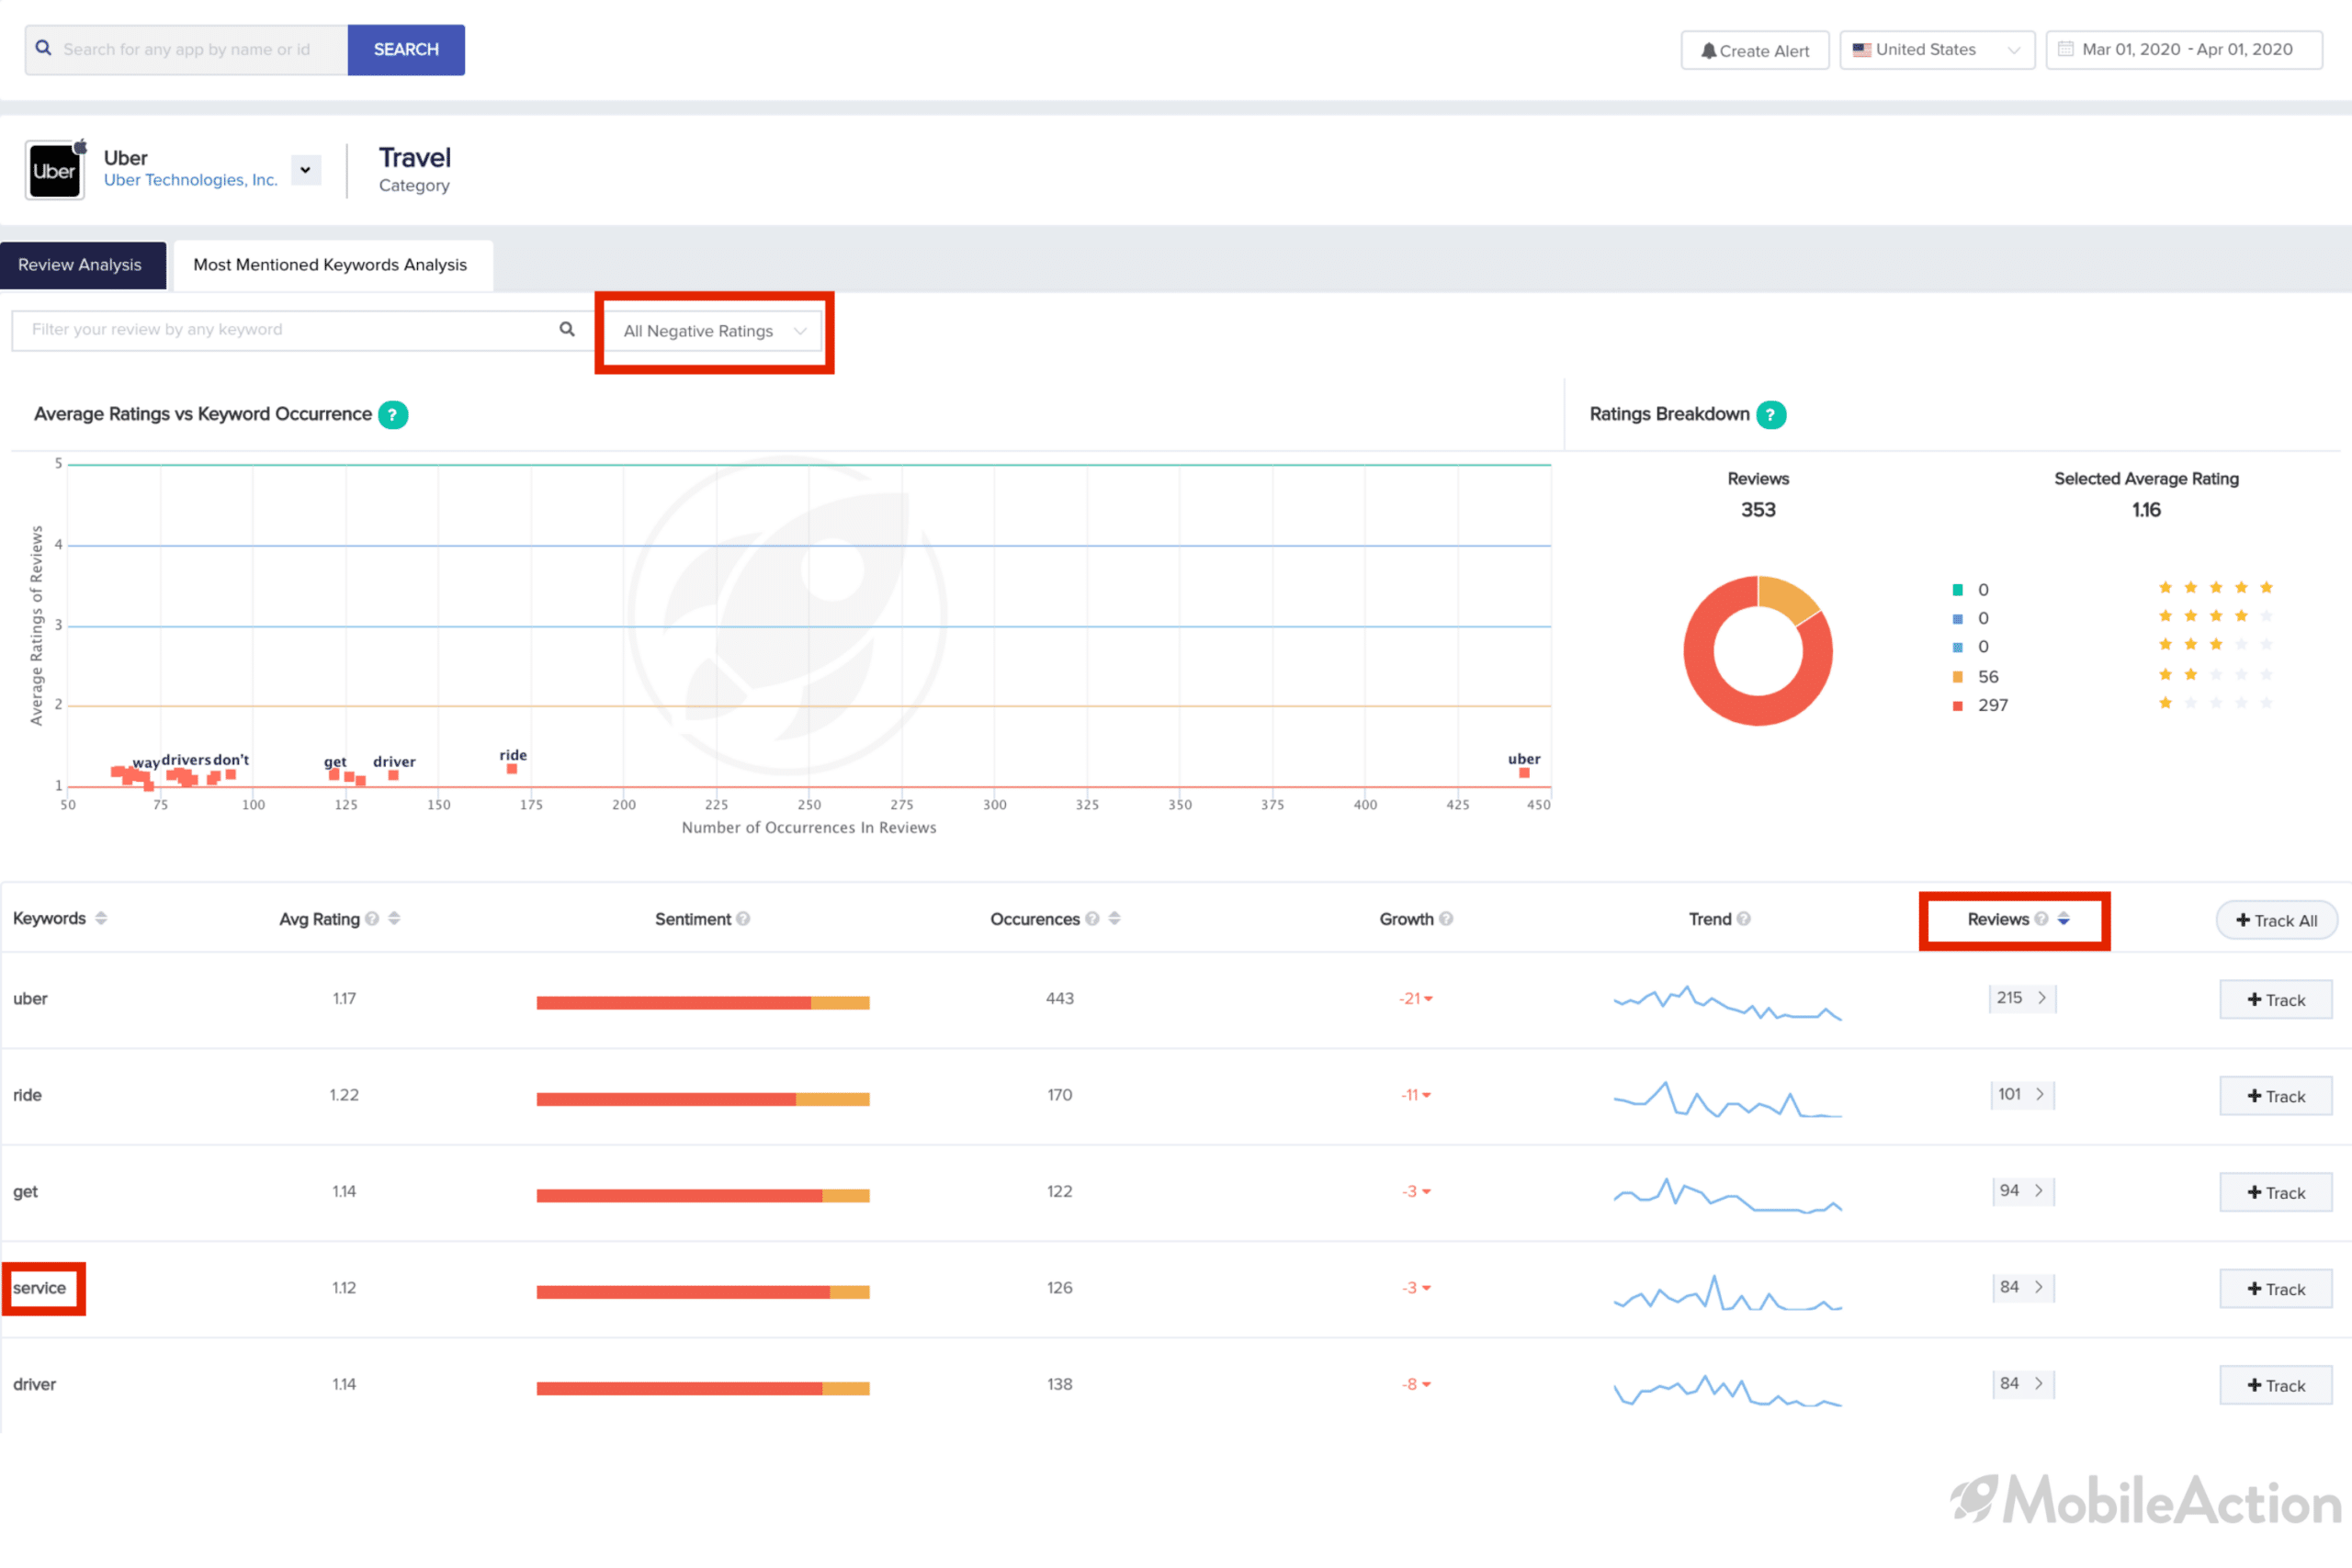Click the calendar icon beside date range
The height and width of the screenshot is (1568, 2352).
(x=2066, y=49)
